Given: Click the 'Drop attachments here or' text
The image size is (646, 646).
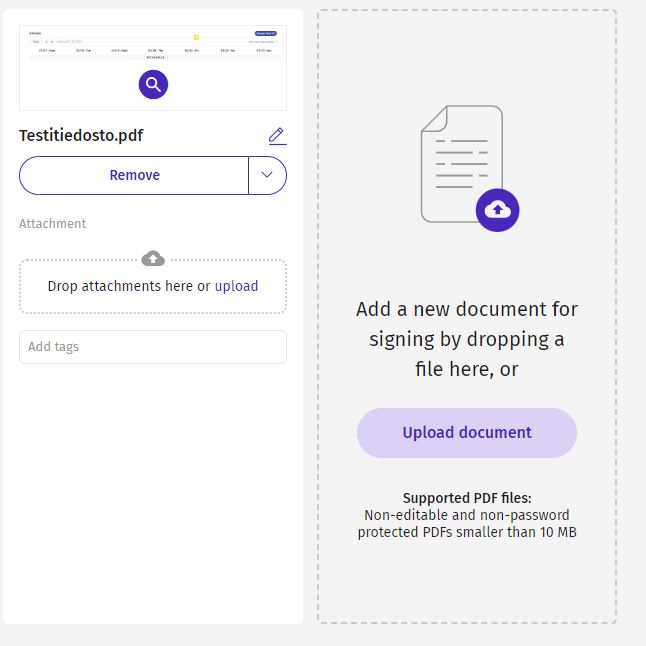Looking at the screenshot, I should [x=129, y=286].
